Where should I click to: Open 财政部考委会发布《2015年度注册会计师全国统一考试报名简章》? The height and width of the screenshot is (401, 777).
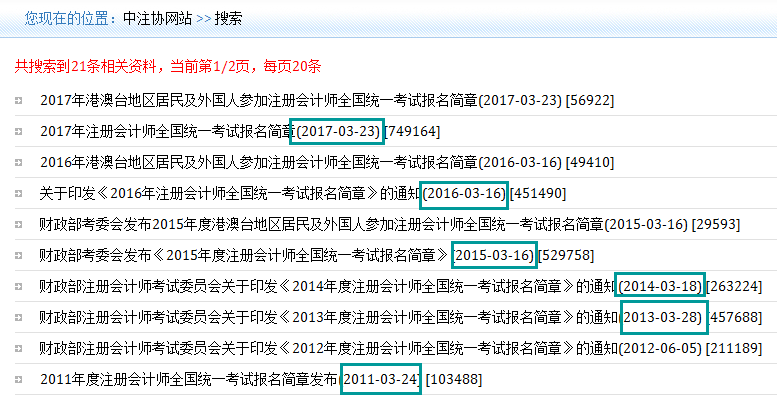245,255
